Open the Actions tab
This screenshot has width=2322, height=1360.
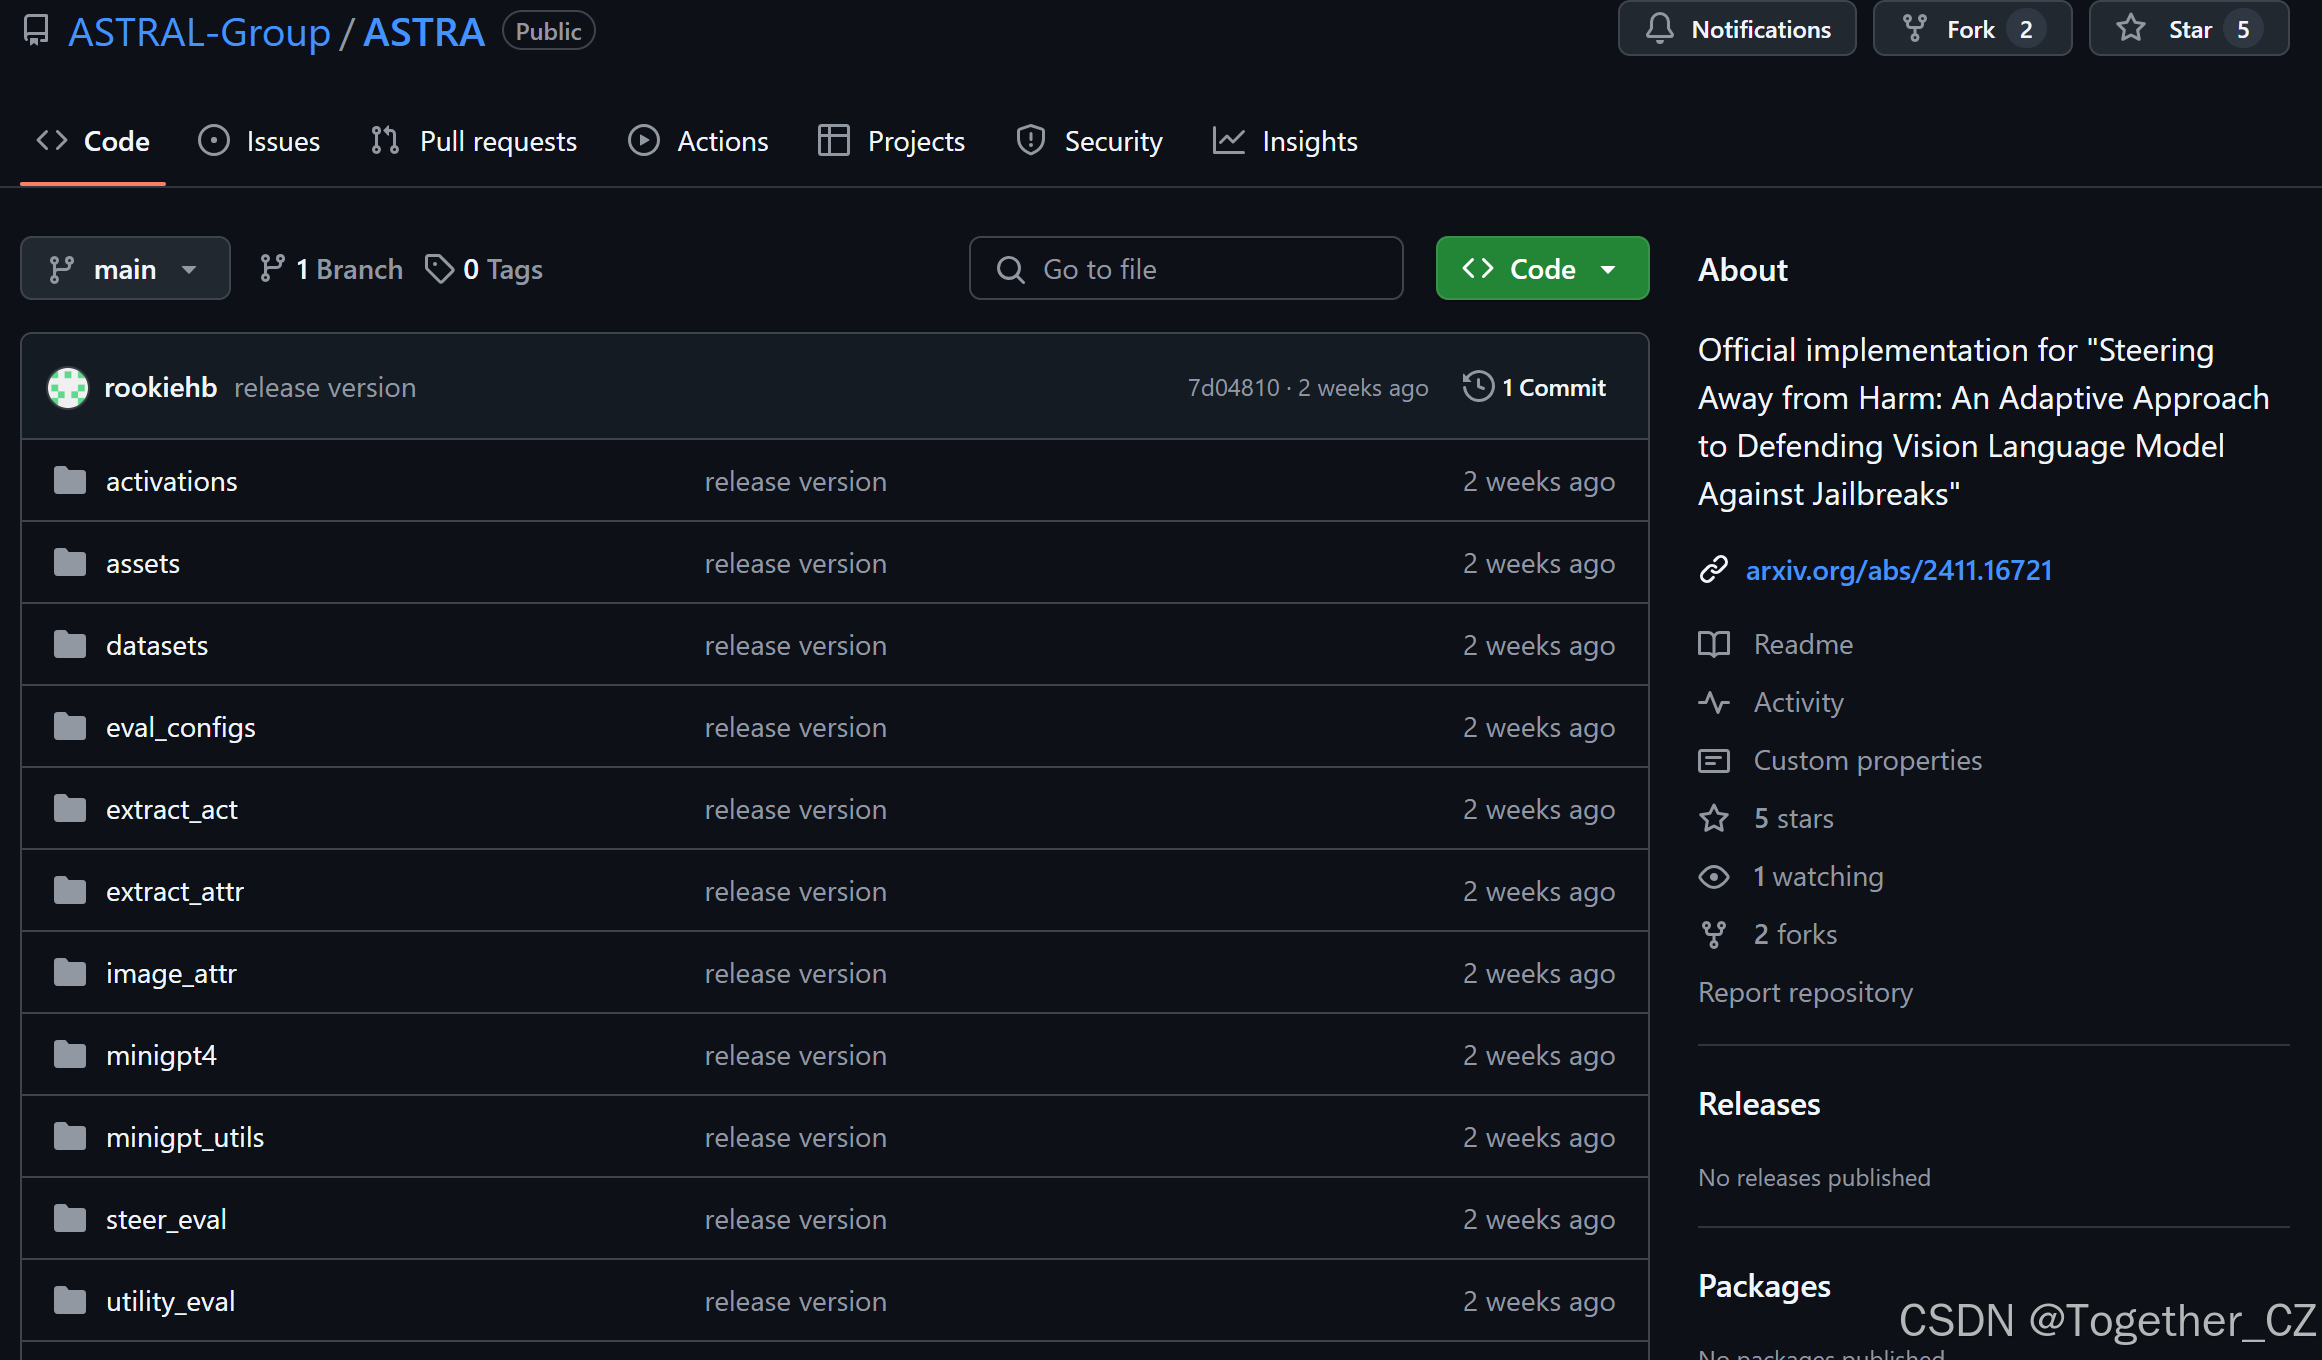[x=698, y=141]
